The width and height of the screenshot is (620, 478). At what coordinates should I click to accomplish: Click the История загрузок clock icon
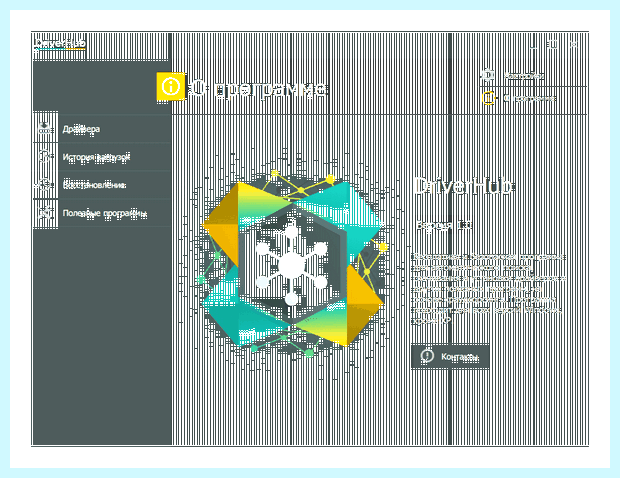point(45,157)
